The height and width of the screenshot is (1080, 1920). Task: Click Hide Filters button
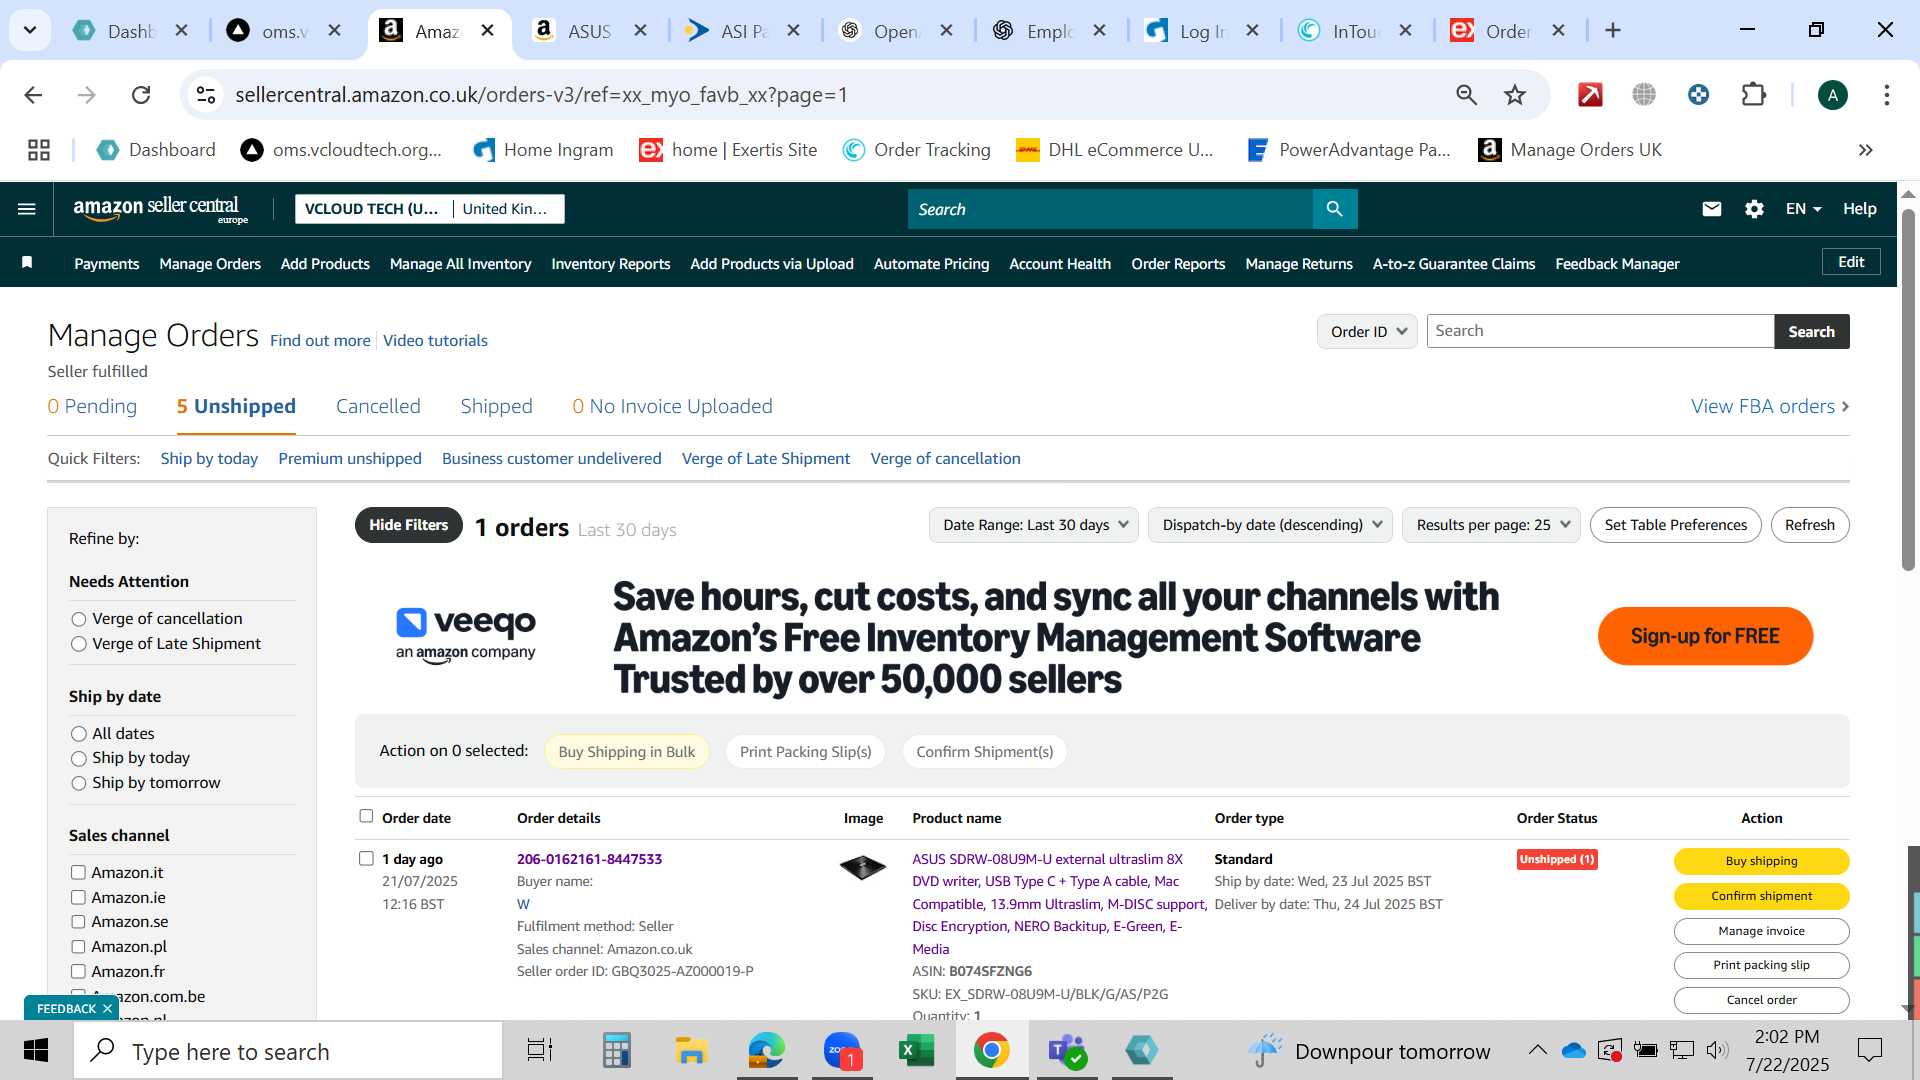(408, 525)
